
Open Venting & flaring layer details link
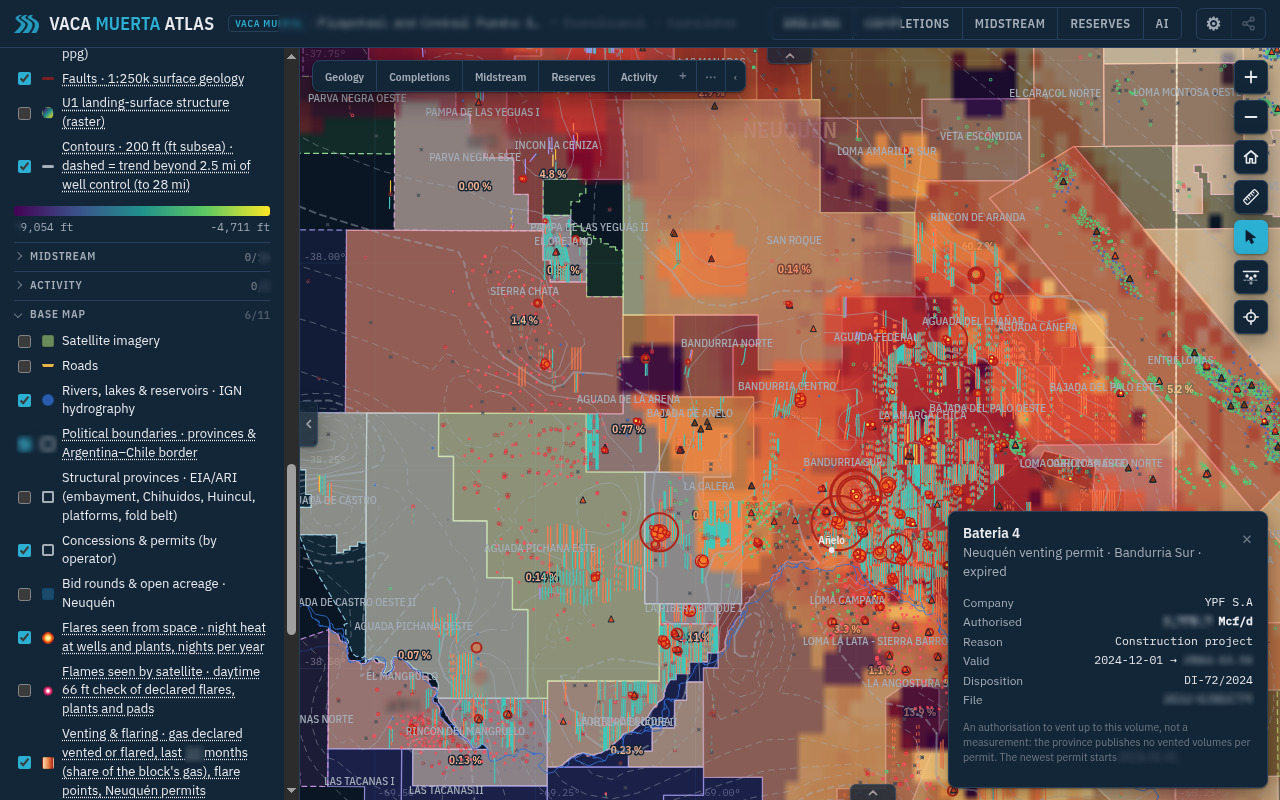point(155,762)
